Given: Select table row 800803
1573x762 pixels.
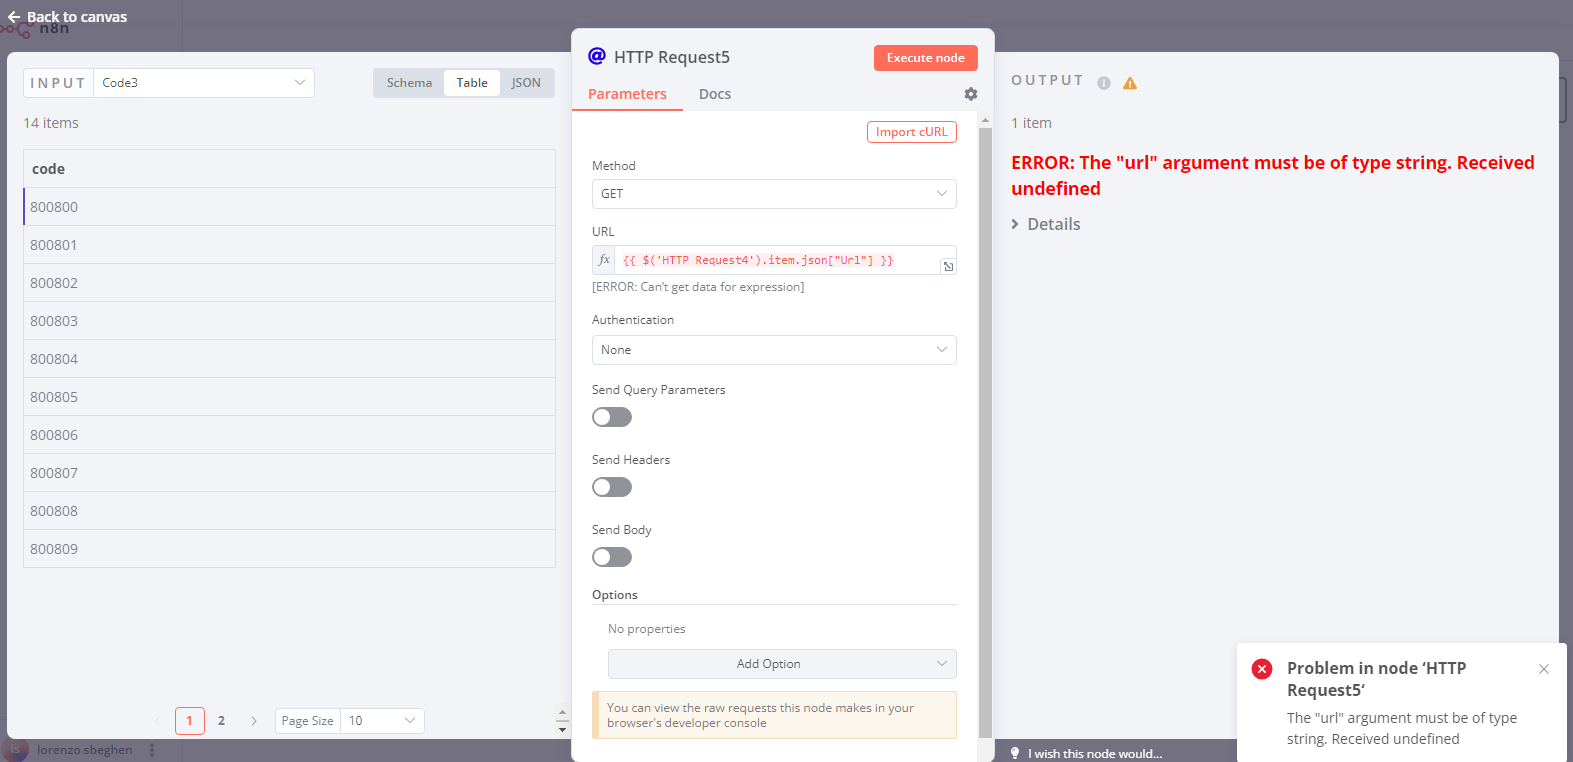Looking at the screenshot, I should click(x=289, y=321).
